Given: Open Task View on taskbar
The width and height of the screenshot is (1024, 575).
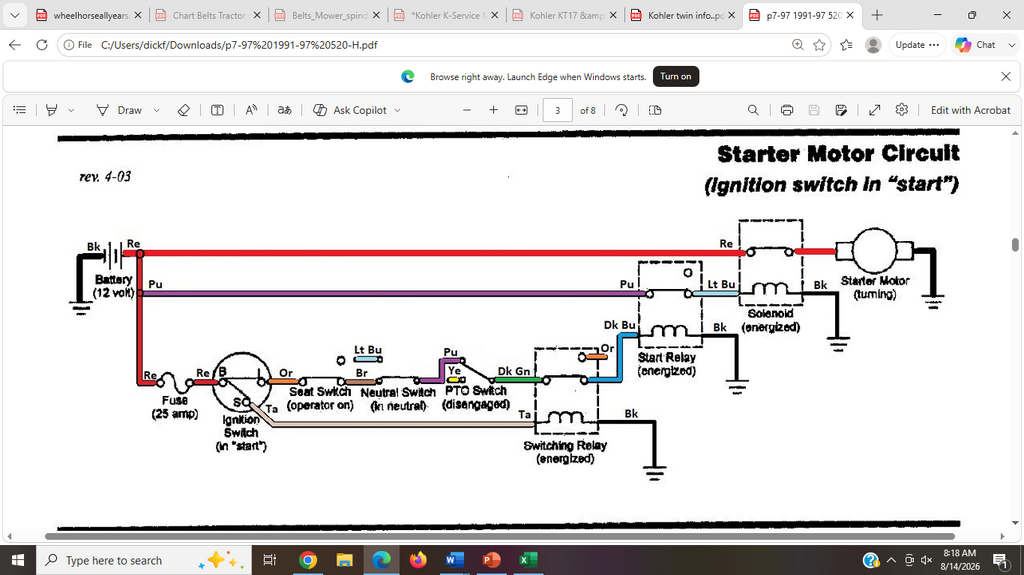Looking at the screenshot, I should pos(269,560).
